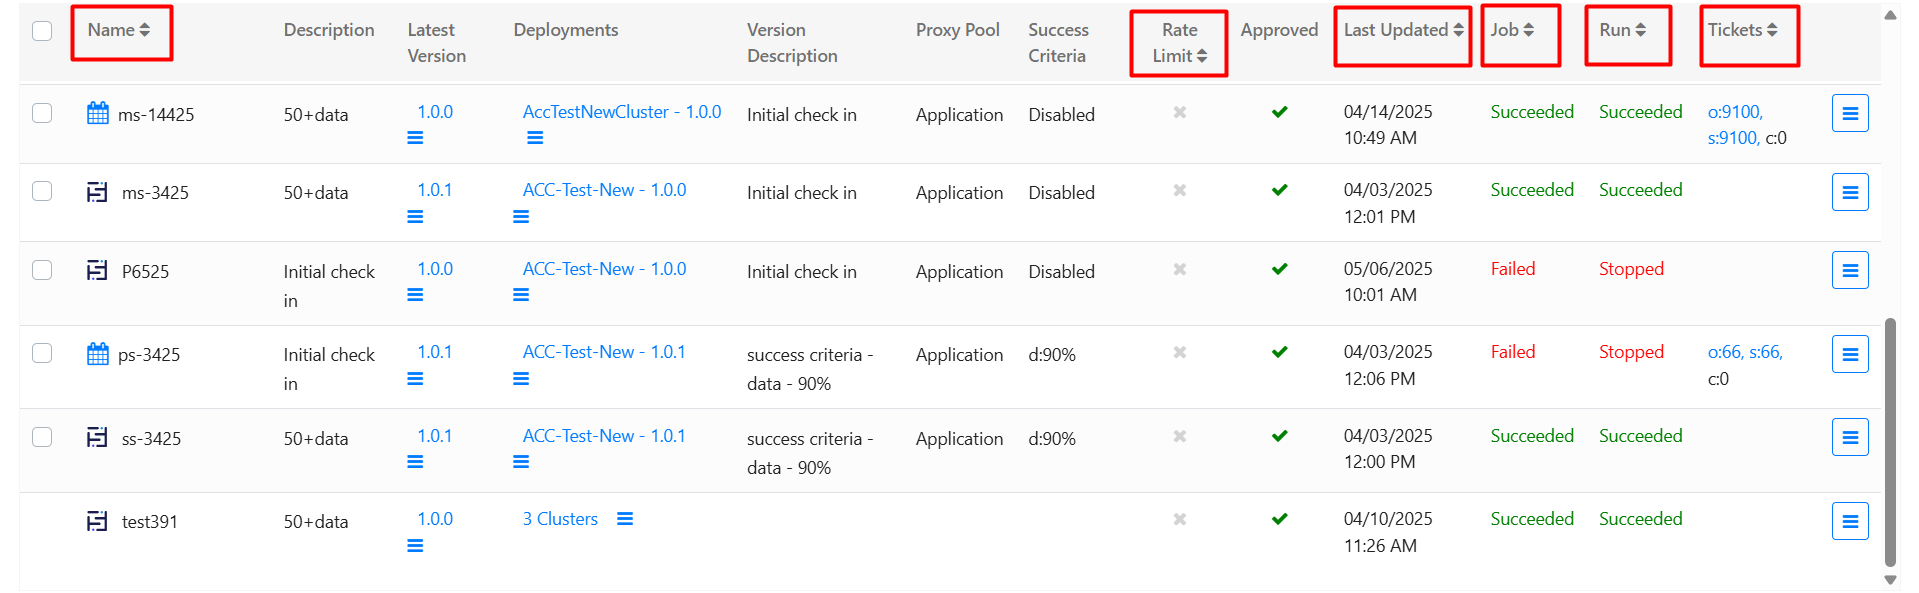Click list icon under ms-14425 version 1.0.0

[415, 138]
